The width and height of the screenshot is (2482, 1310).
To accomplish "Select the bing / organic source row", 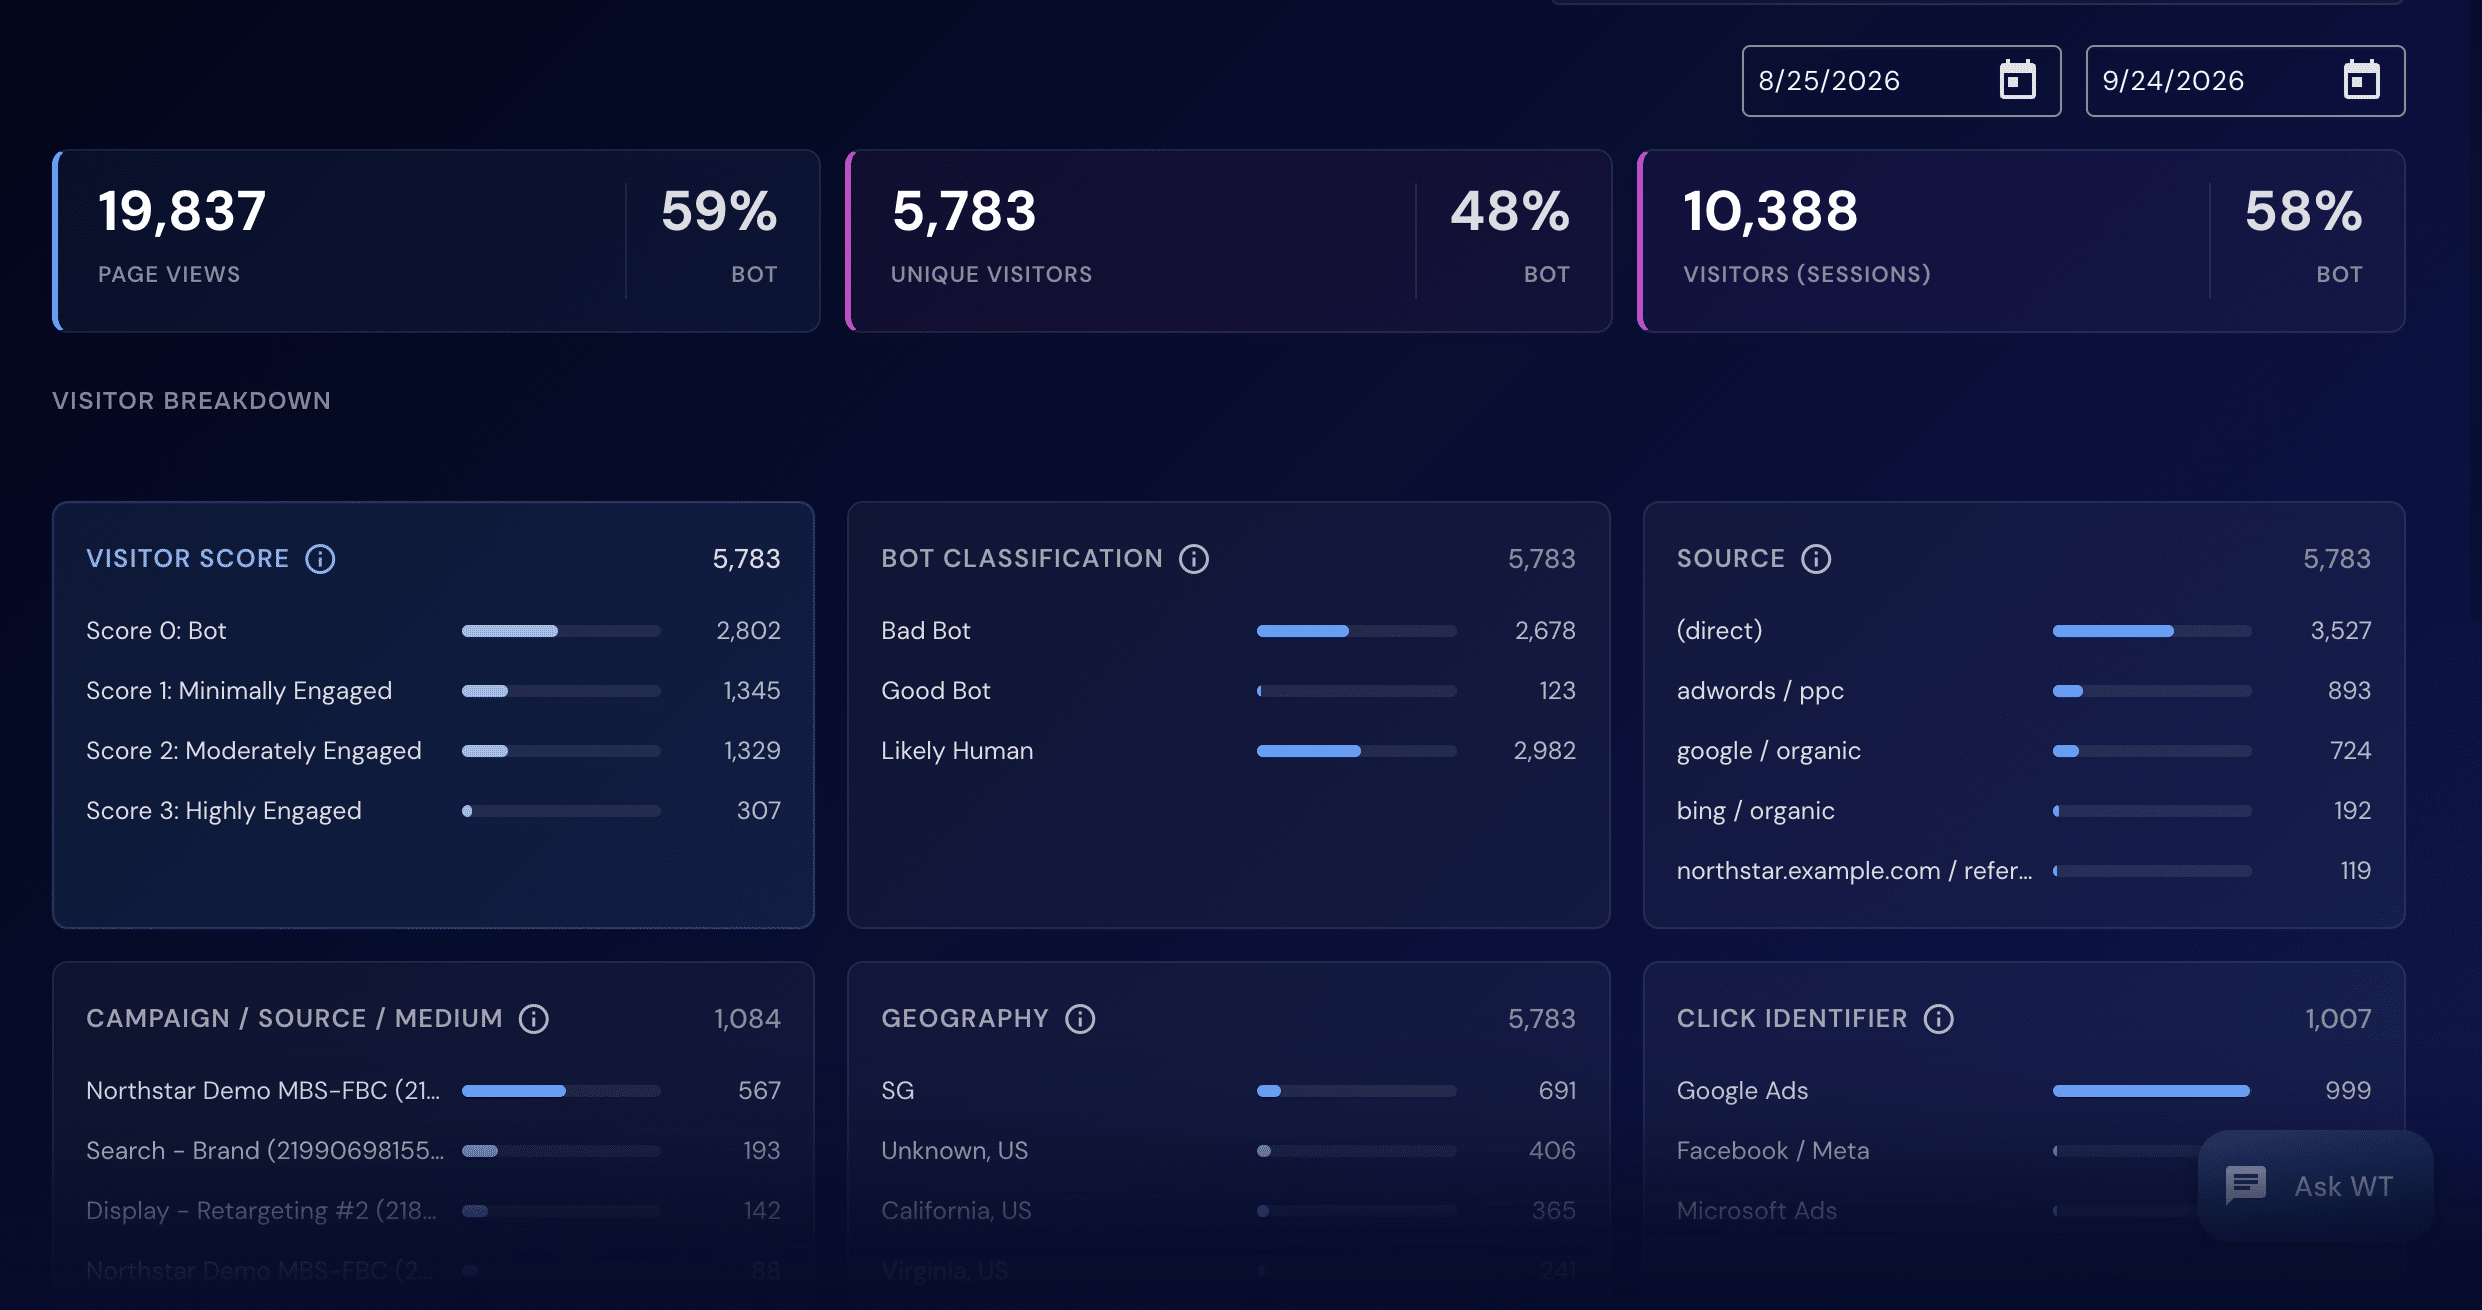I will 2024,811.
